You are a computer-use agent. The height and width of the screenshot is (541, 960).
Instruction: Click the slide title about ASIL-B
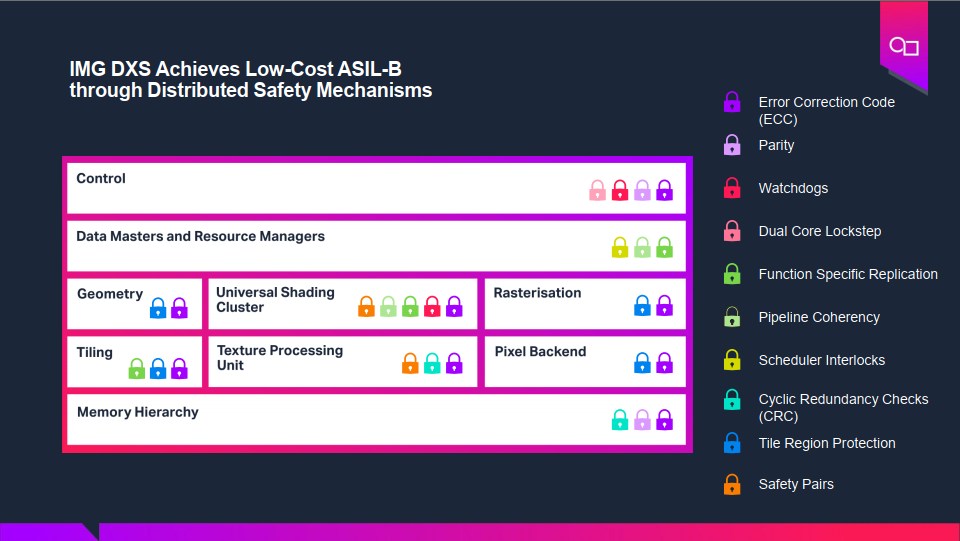250,80
